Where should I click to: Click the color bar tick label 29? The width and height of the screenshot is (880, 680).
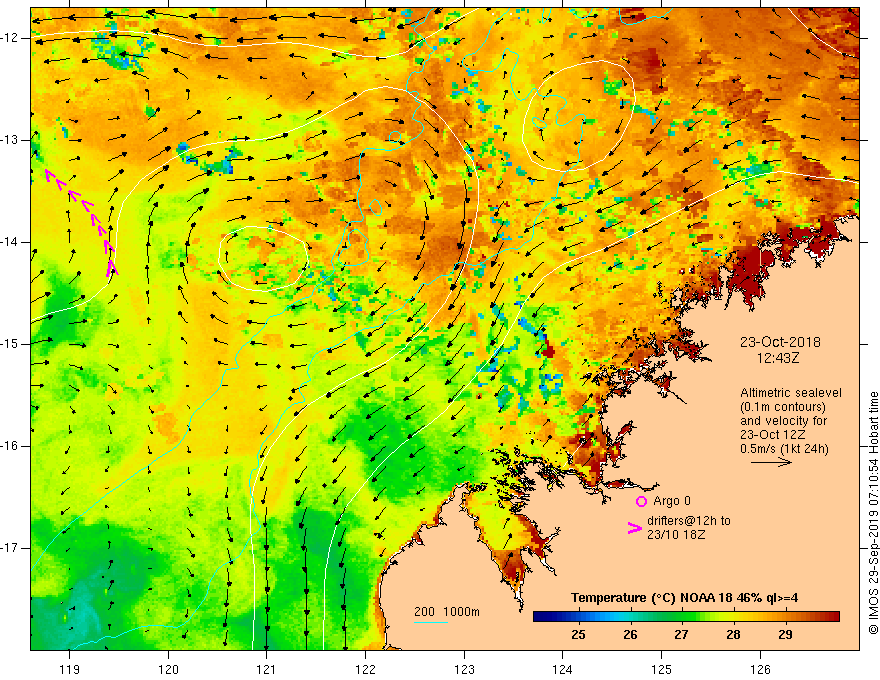point(785,635)
